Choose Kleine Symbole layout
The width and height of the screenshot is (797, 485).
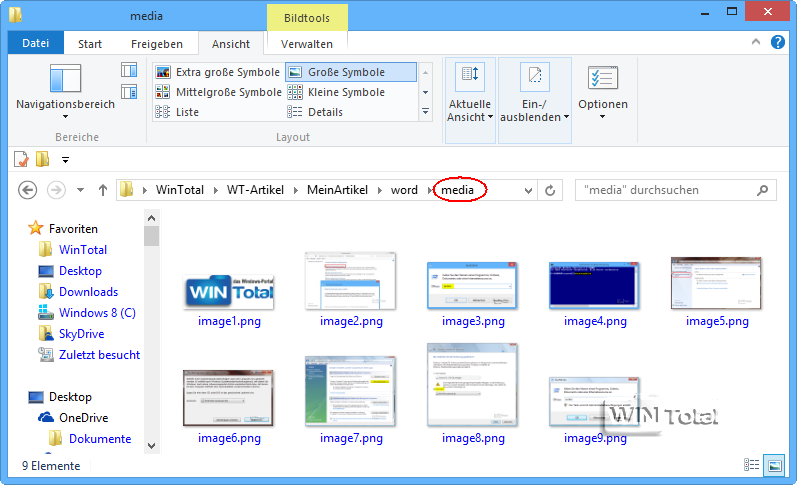click(336, 92)
